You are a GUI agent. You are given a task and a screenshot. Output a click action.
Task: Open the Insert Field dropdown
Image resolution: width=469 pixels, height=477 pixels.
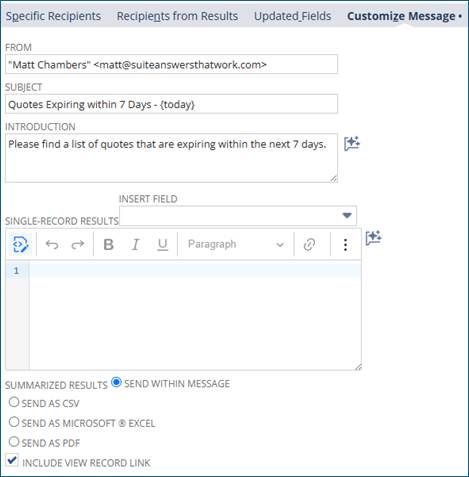click(238, 216)
